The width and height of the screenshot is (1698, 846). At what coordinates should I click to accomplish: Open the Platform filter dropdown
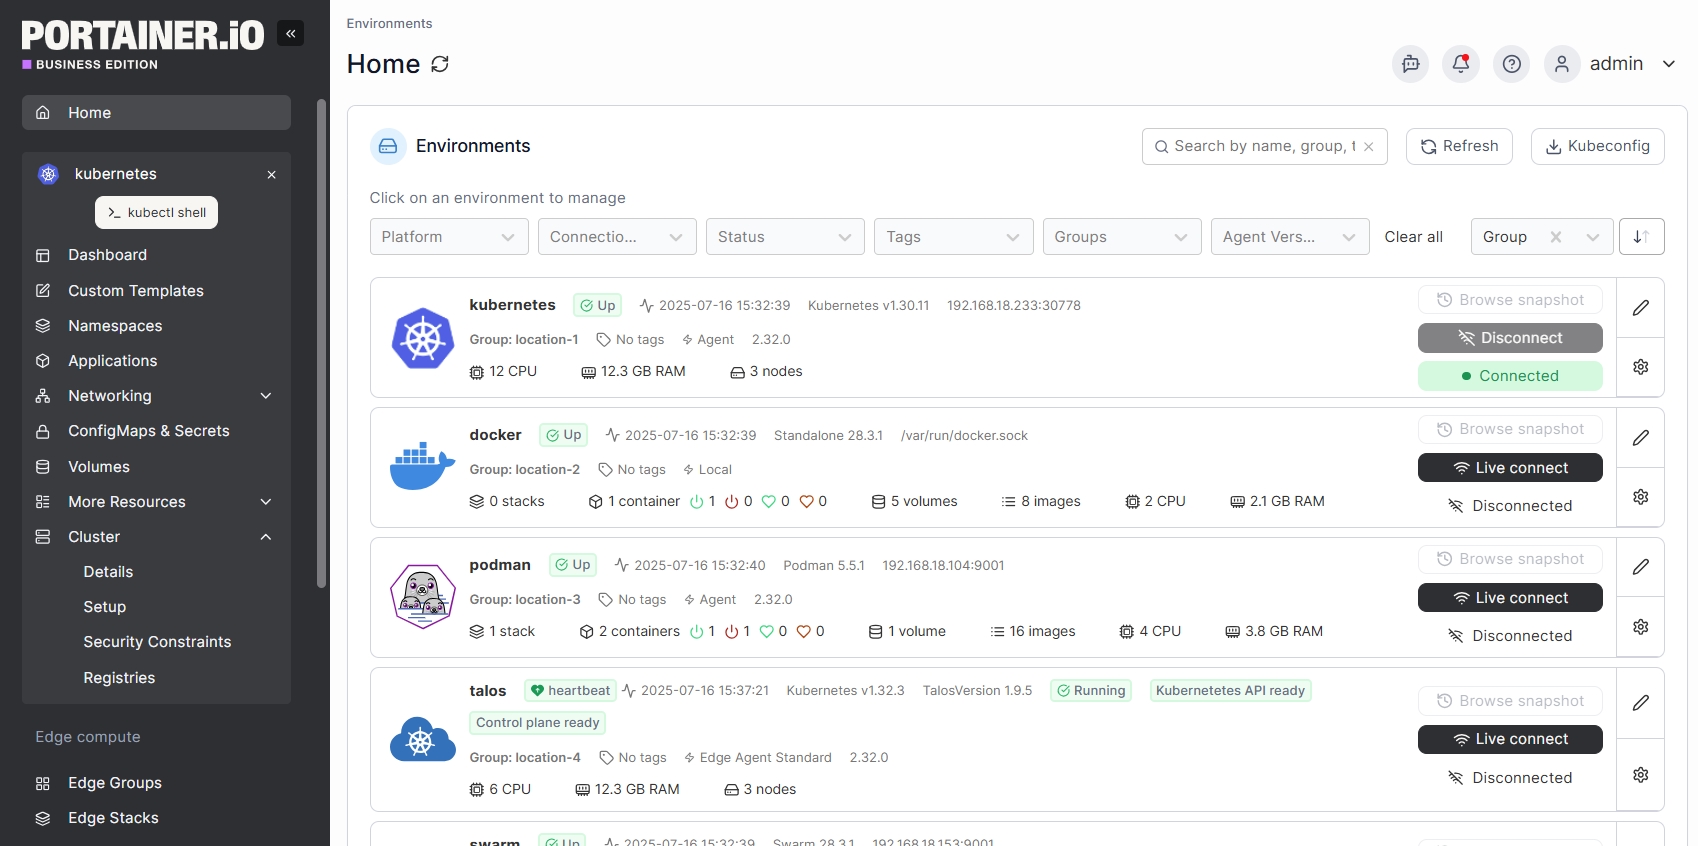[x=449, y=237]
